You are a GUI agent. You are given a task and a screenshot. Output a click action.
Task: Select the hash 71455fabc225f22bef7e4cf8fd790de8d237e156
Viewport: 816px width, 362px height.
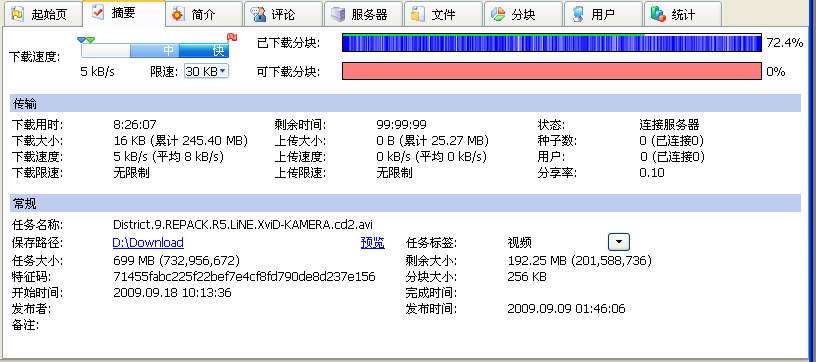[244, 276]
